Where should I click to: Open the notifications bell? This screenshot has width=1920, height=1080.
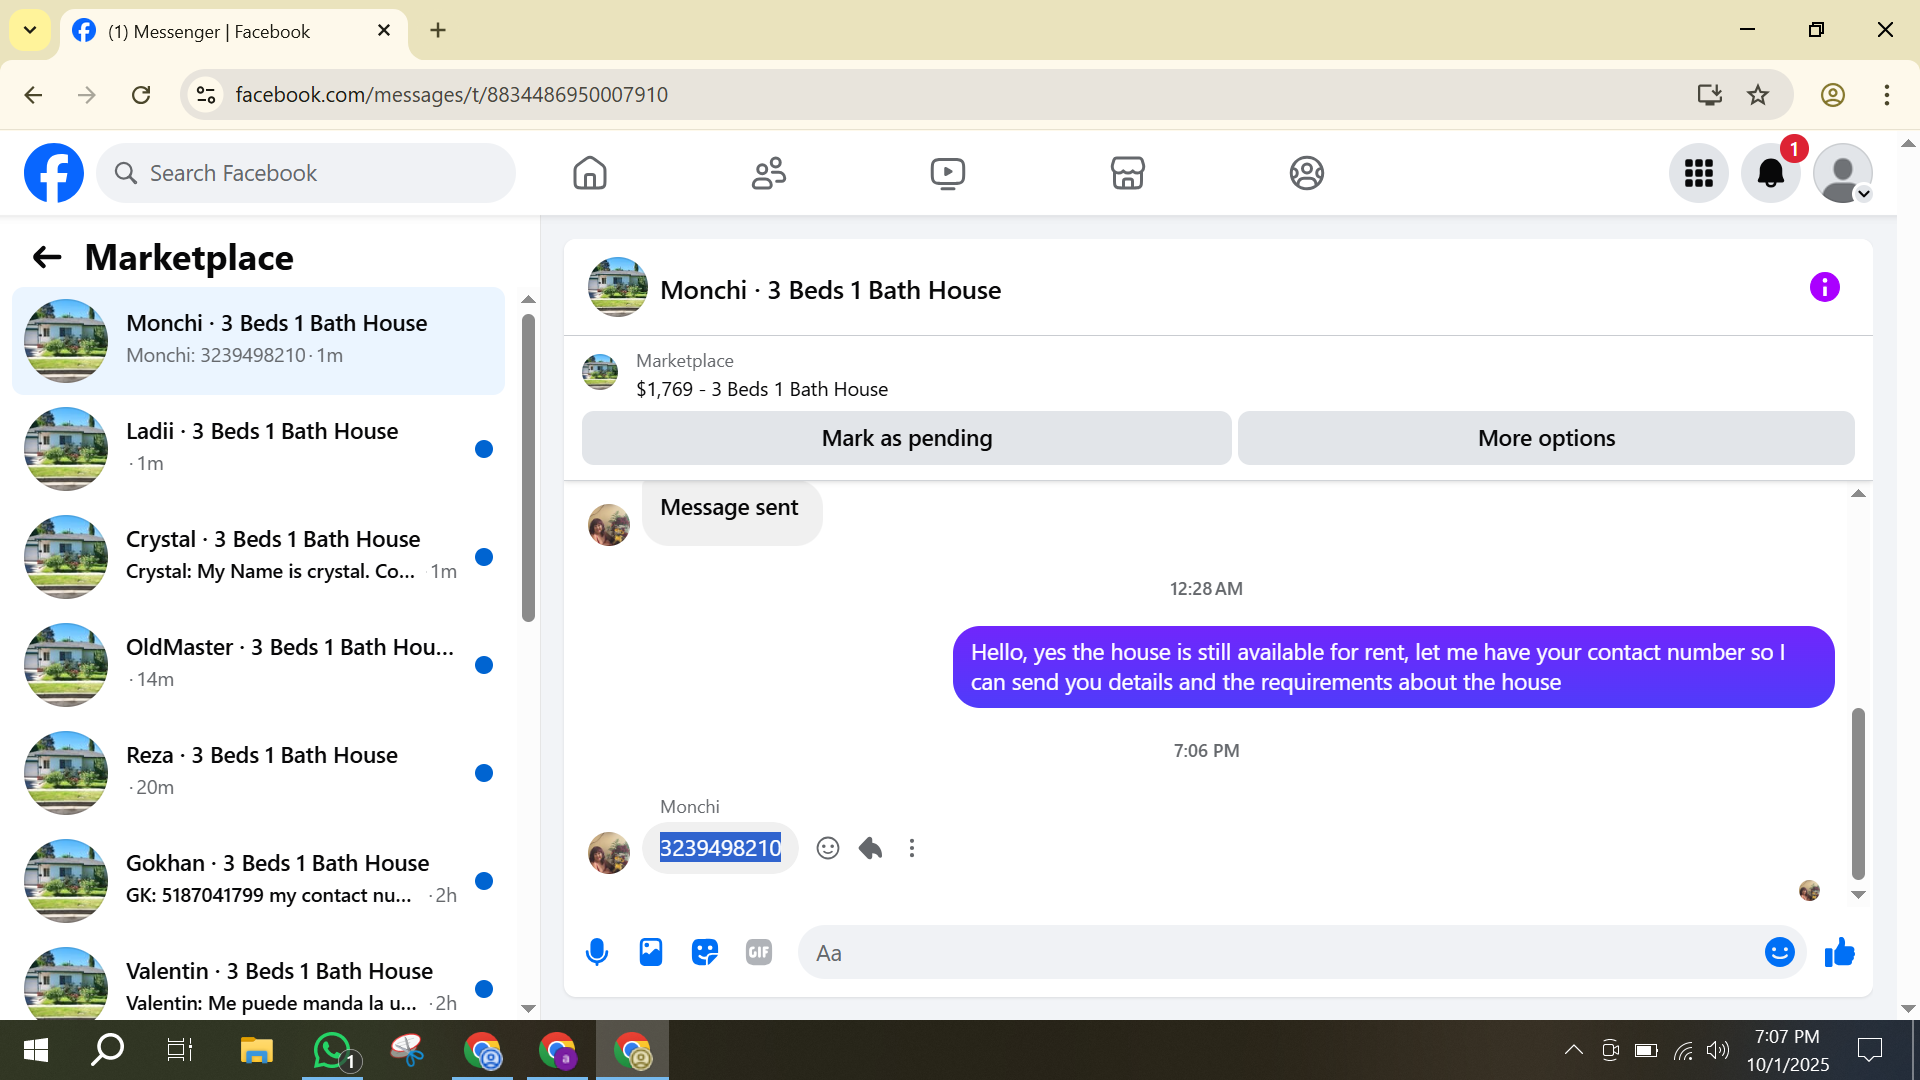[x=1771, y=173]
